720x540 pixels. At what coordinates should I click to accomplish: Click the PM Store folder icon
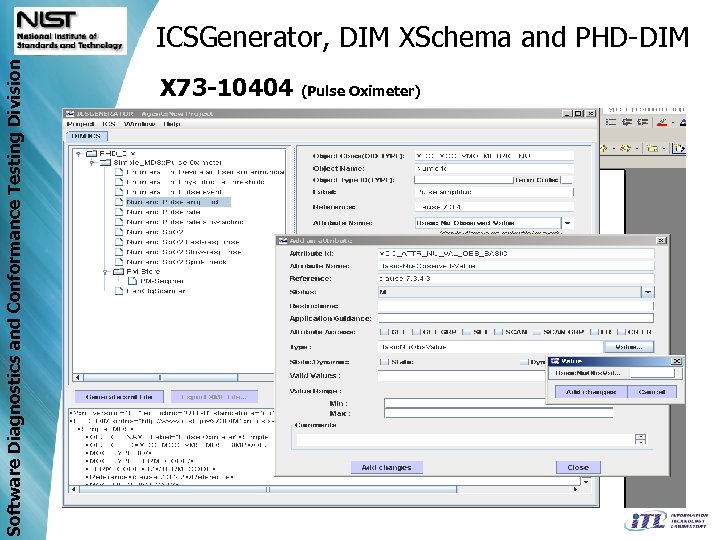tap(118, 271)
